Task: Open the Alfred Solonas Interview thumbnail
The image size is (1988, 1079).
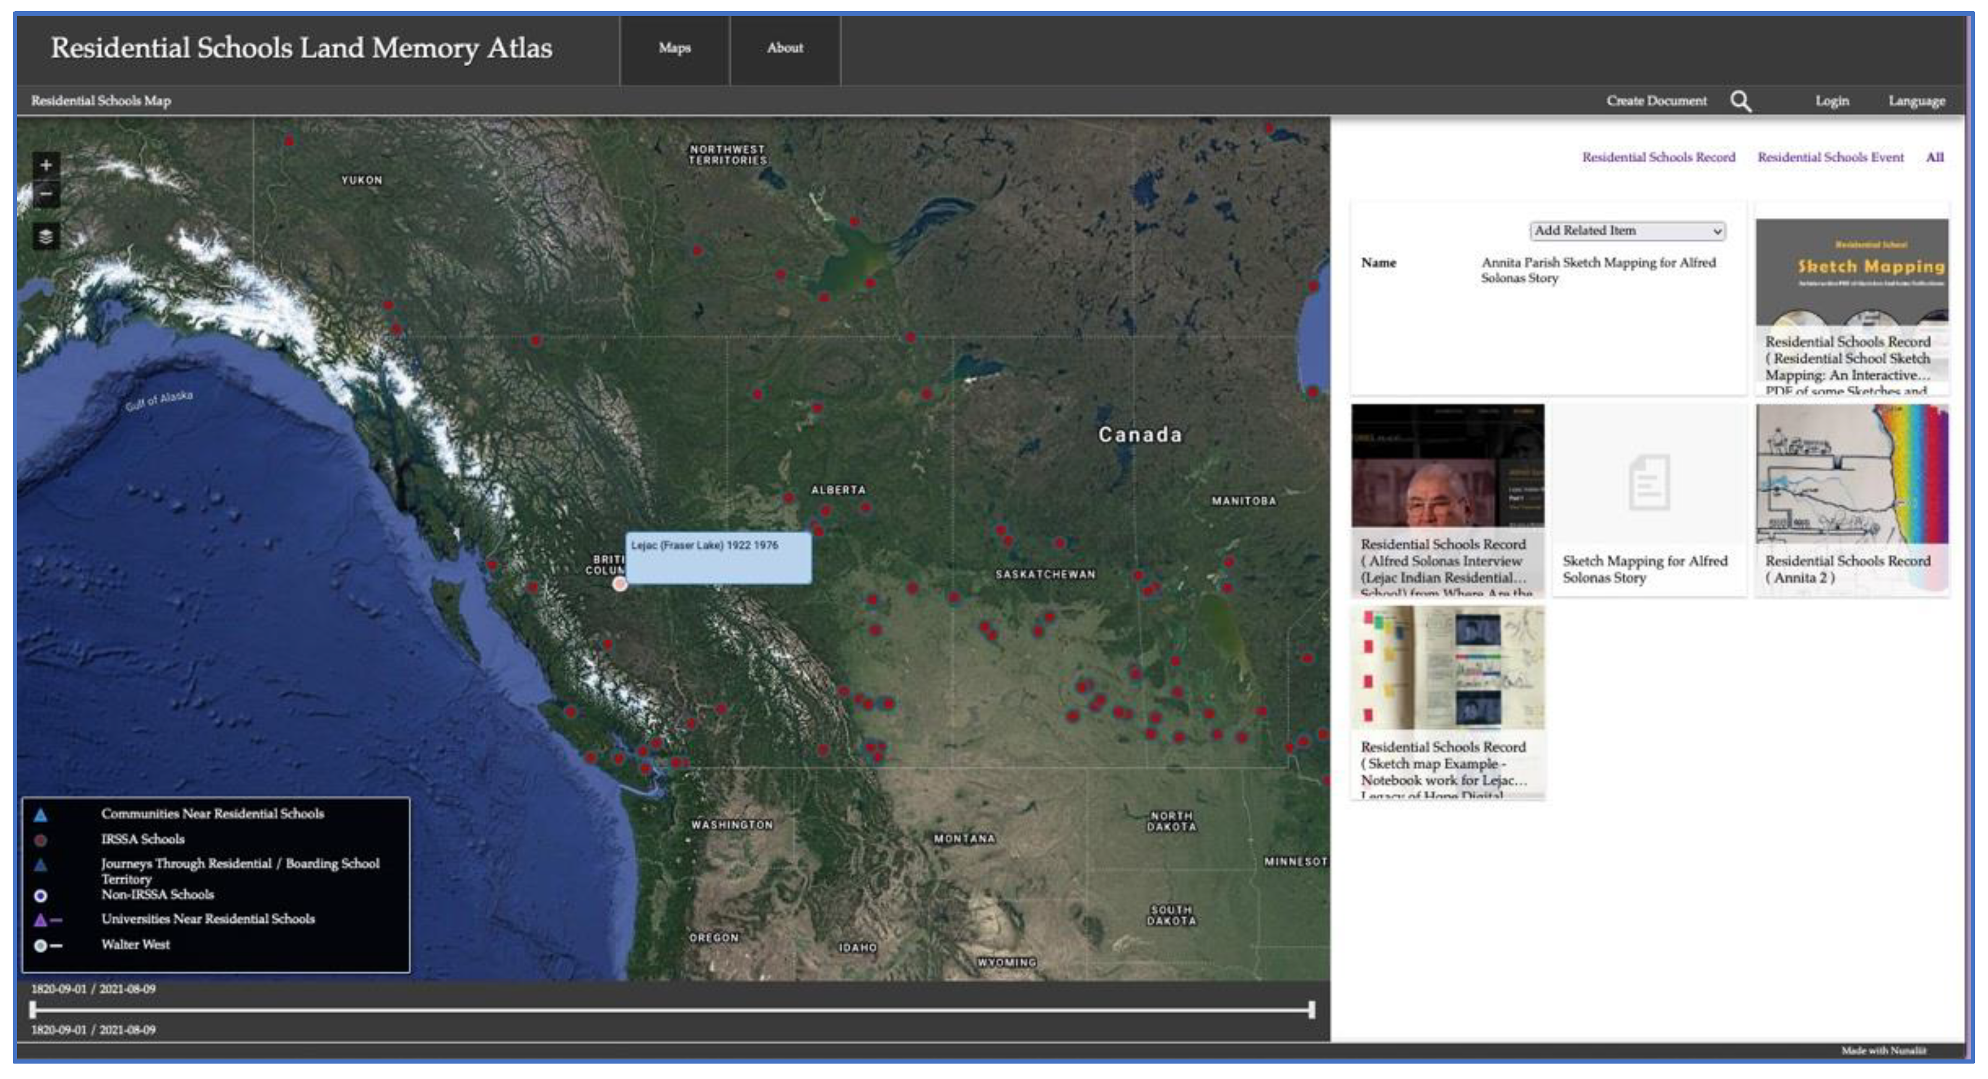Action: pos(1447,466)
